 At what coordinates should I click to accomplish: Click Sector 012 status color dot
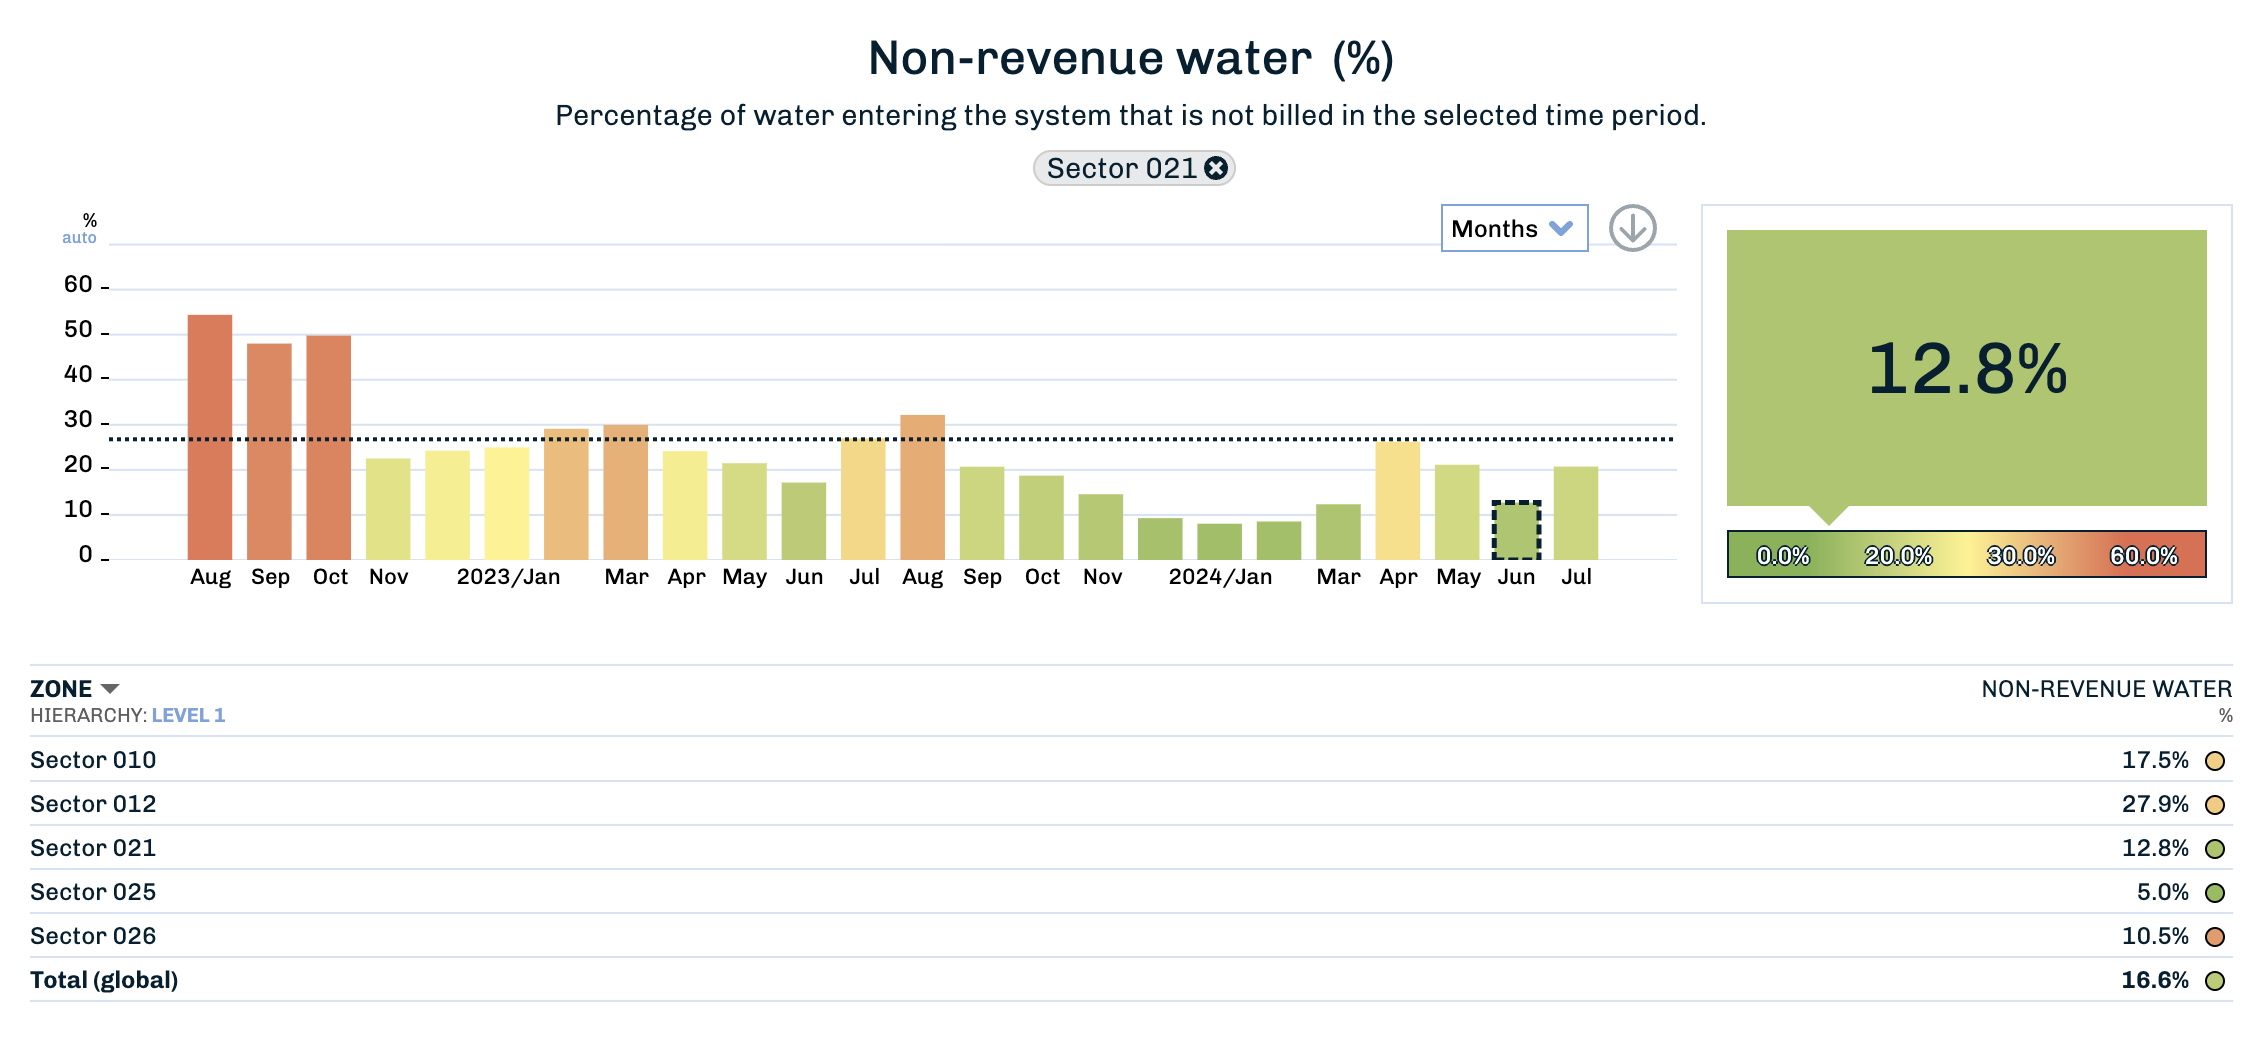click(2215, 805)
